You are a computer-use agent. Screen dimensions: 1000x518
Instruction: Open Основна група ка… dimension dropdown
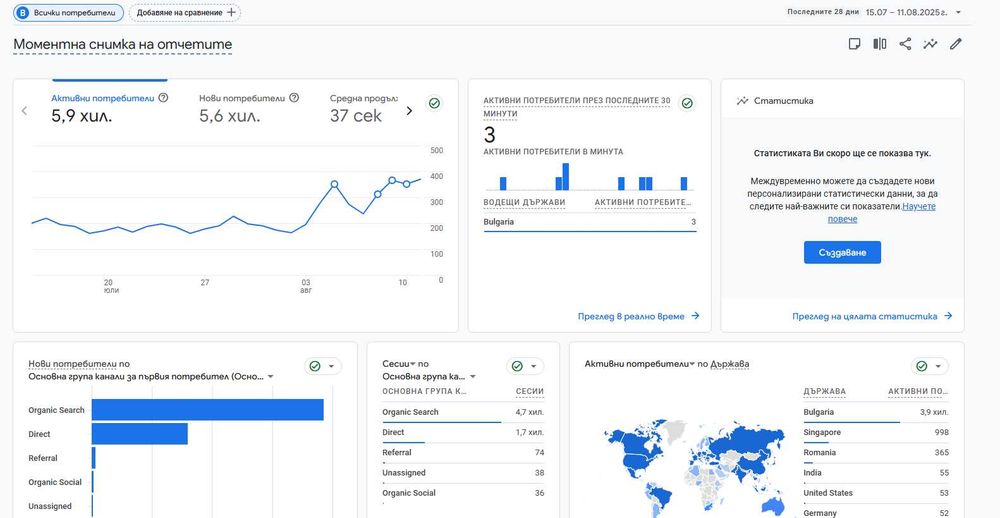(473, 376)
